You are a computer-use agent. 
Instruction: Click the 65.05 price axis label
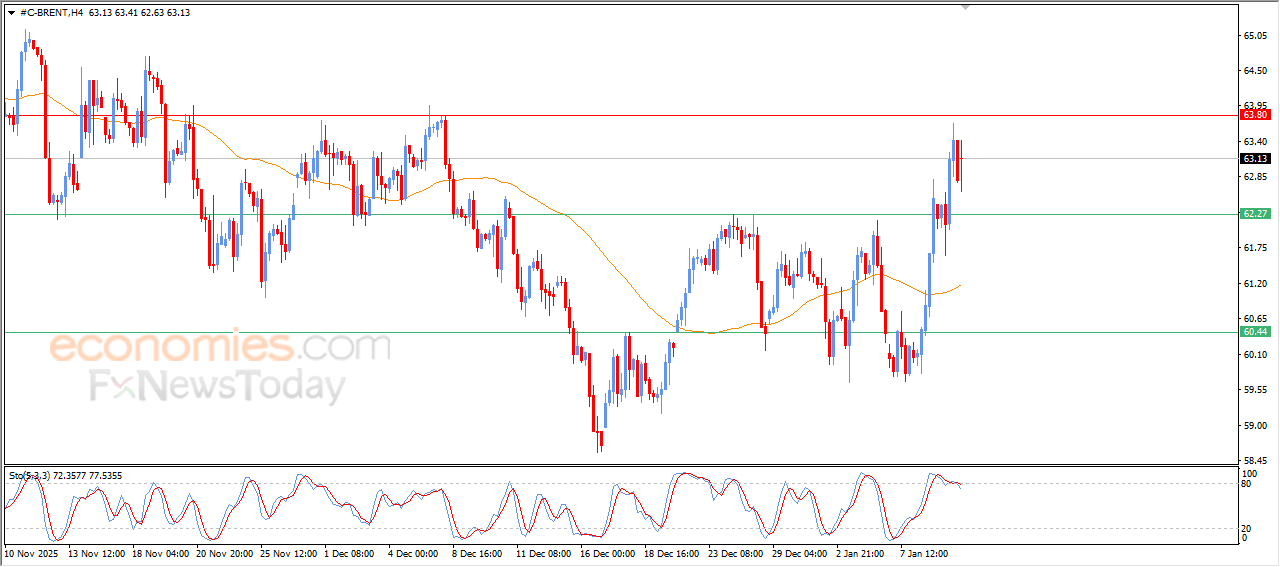click(x=1254, y=36)
